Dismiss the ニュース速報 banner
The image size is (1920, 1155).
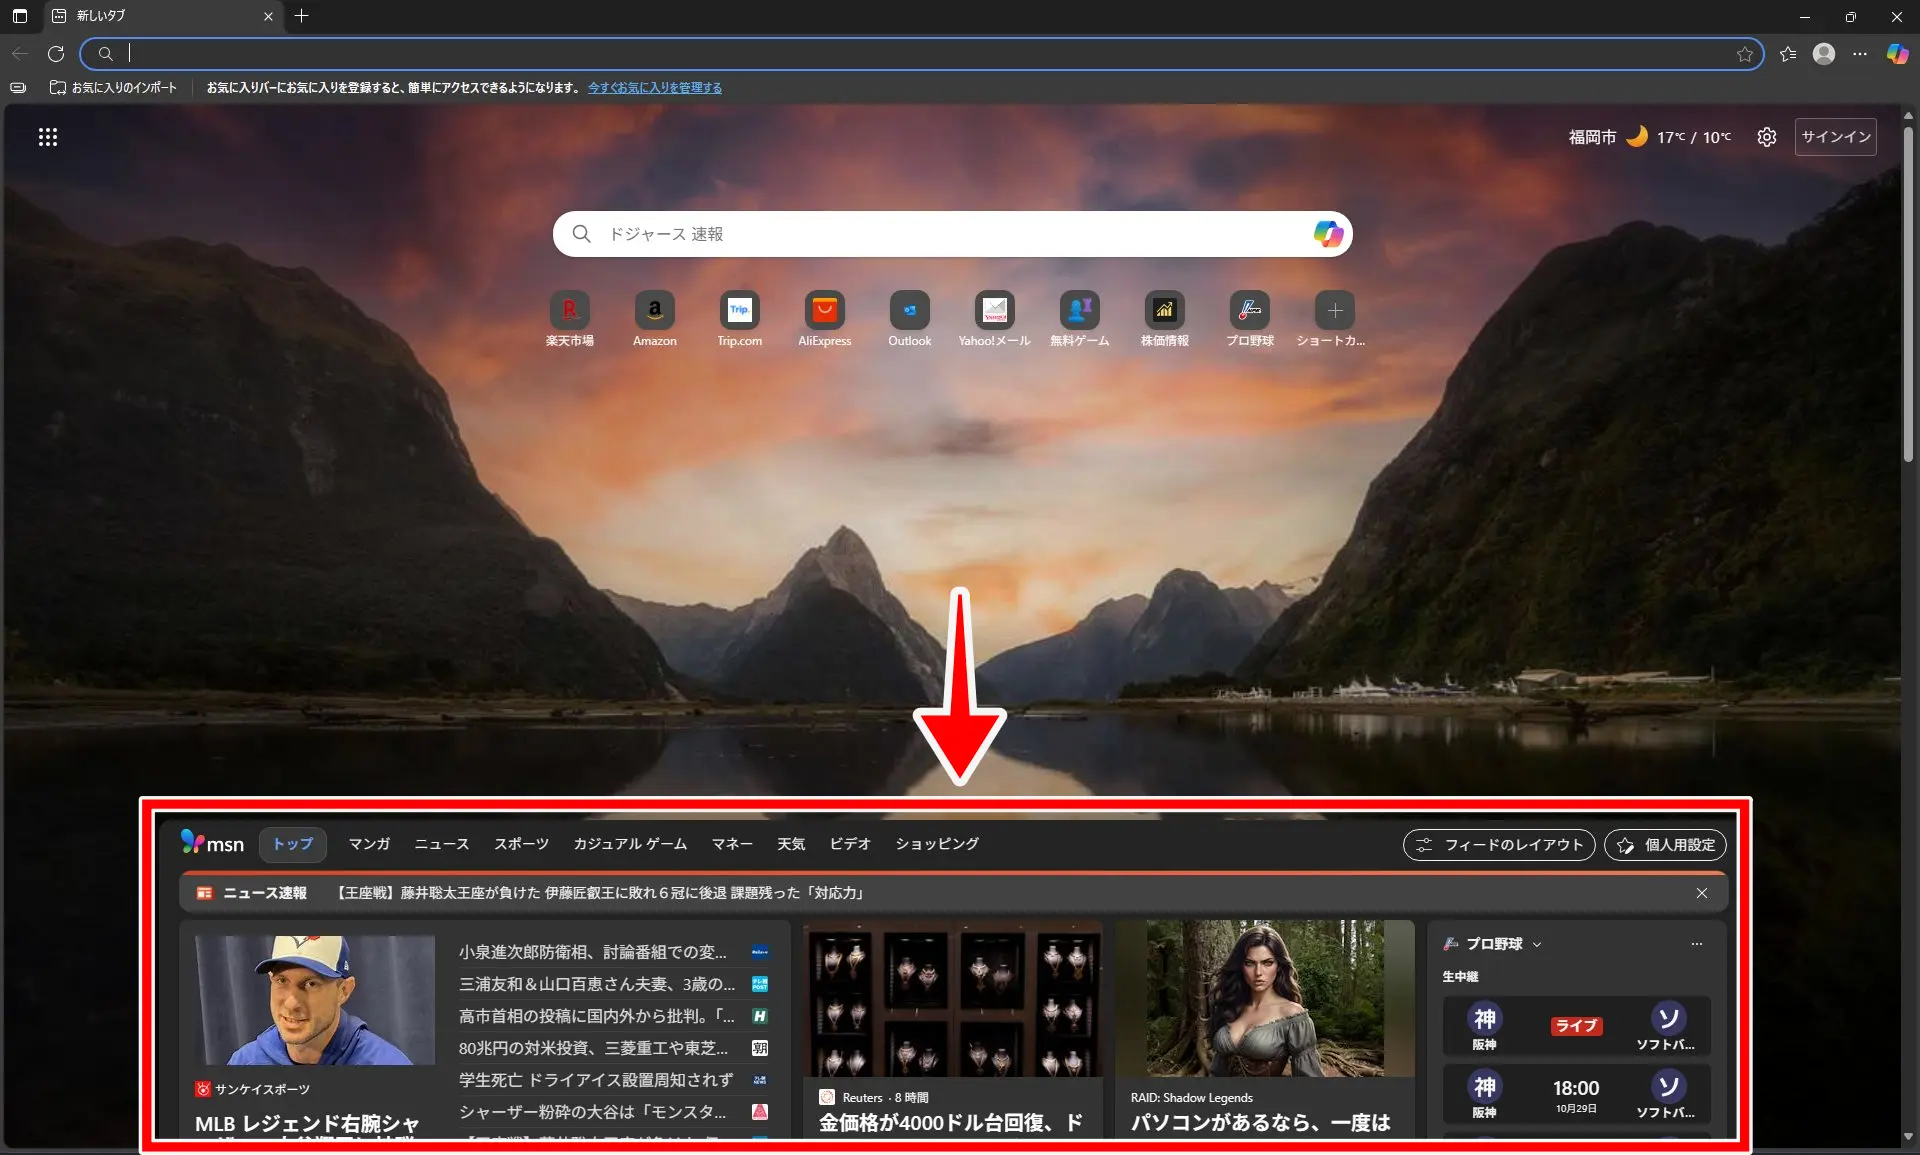1701,893
